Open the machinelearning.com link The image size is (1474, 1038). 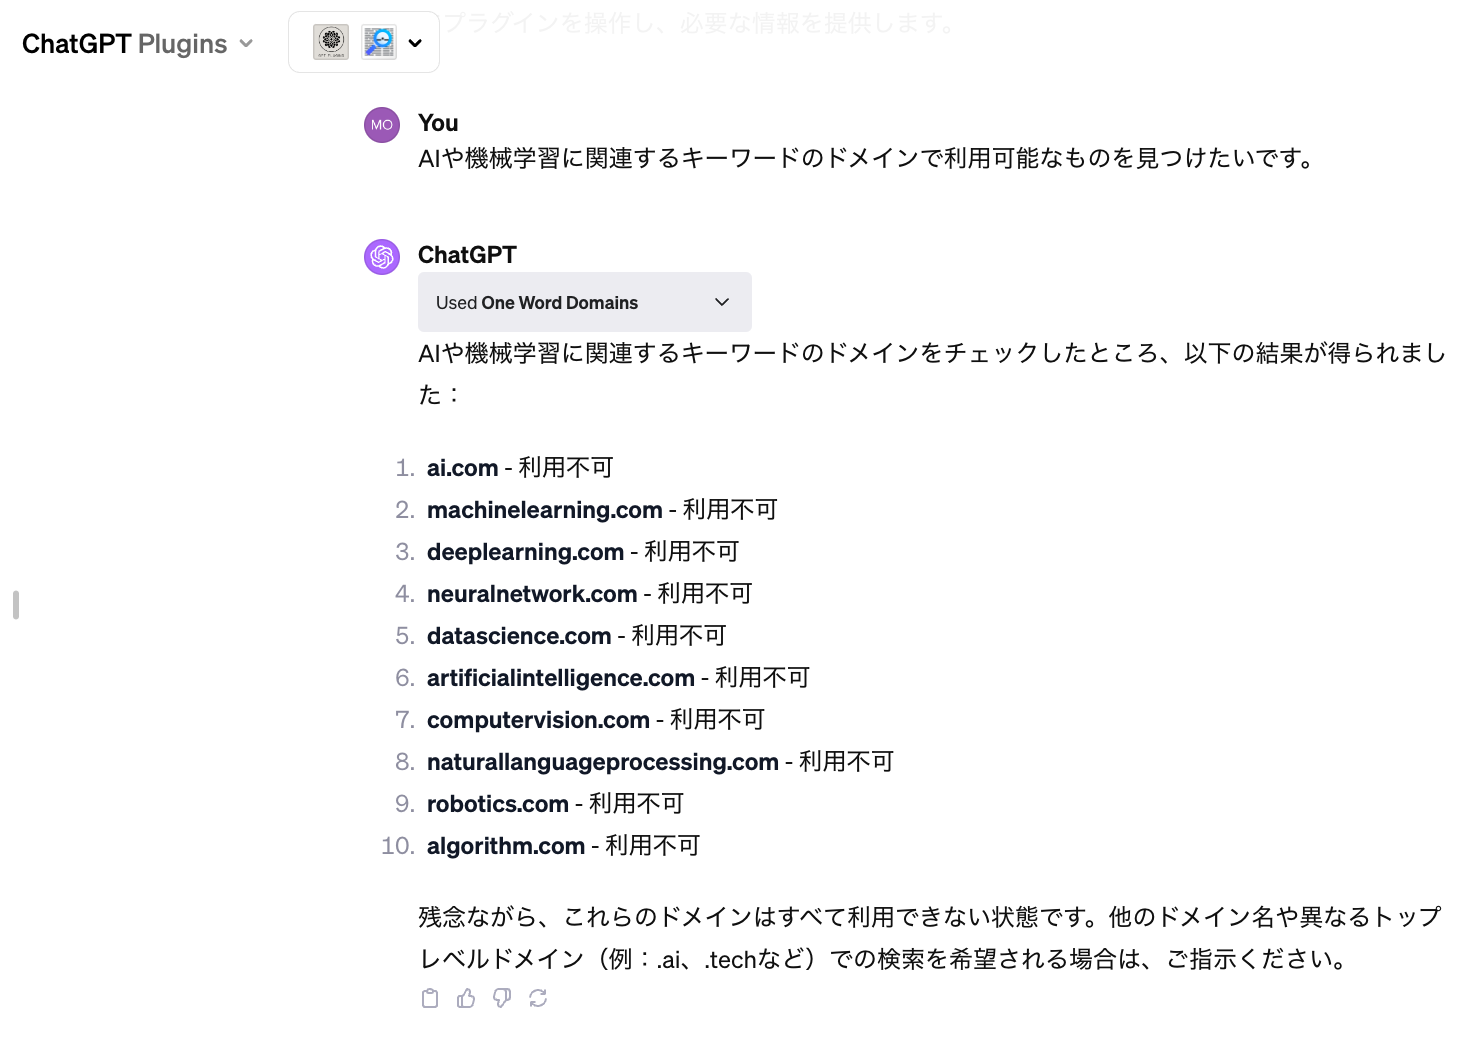[x=544, y=510]
